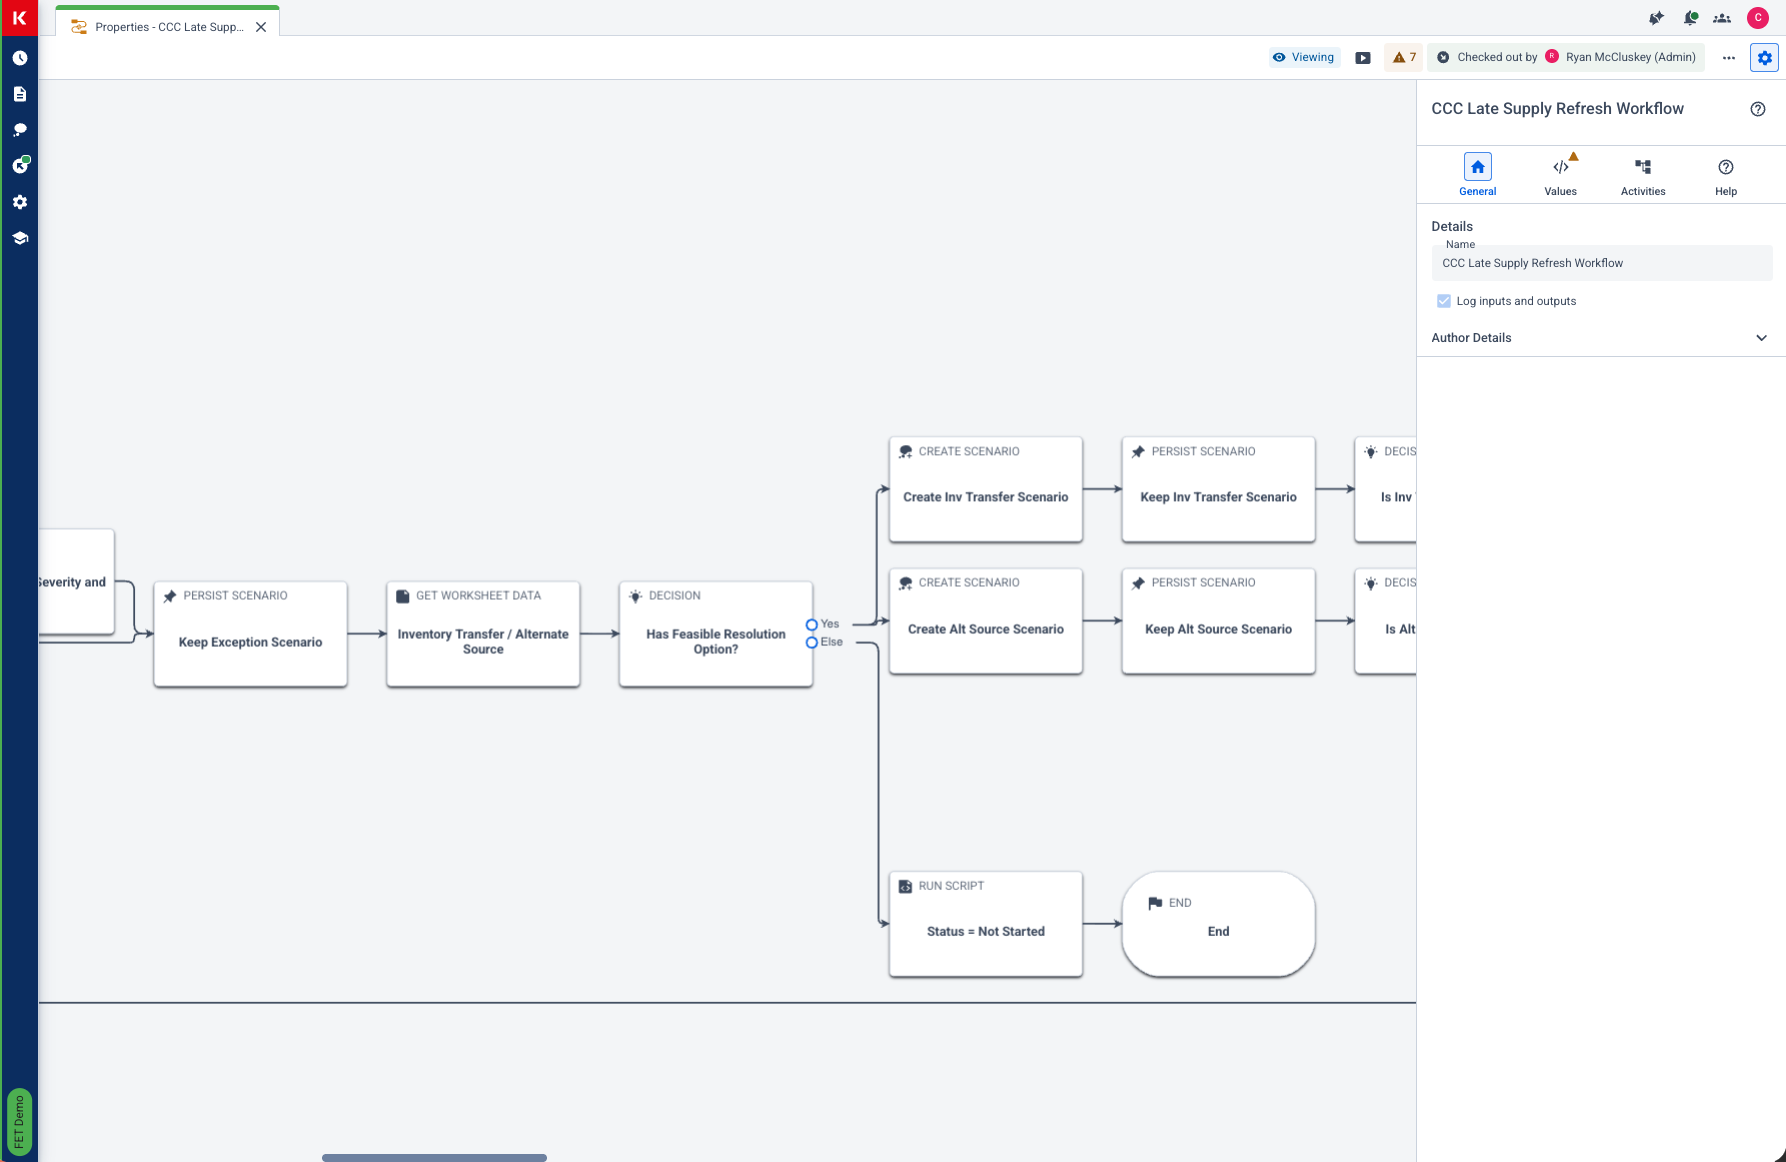Click the help icon beside workflow title
Screen dimensions: 1786x1162
[x=1757, y=109]
